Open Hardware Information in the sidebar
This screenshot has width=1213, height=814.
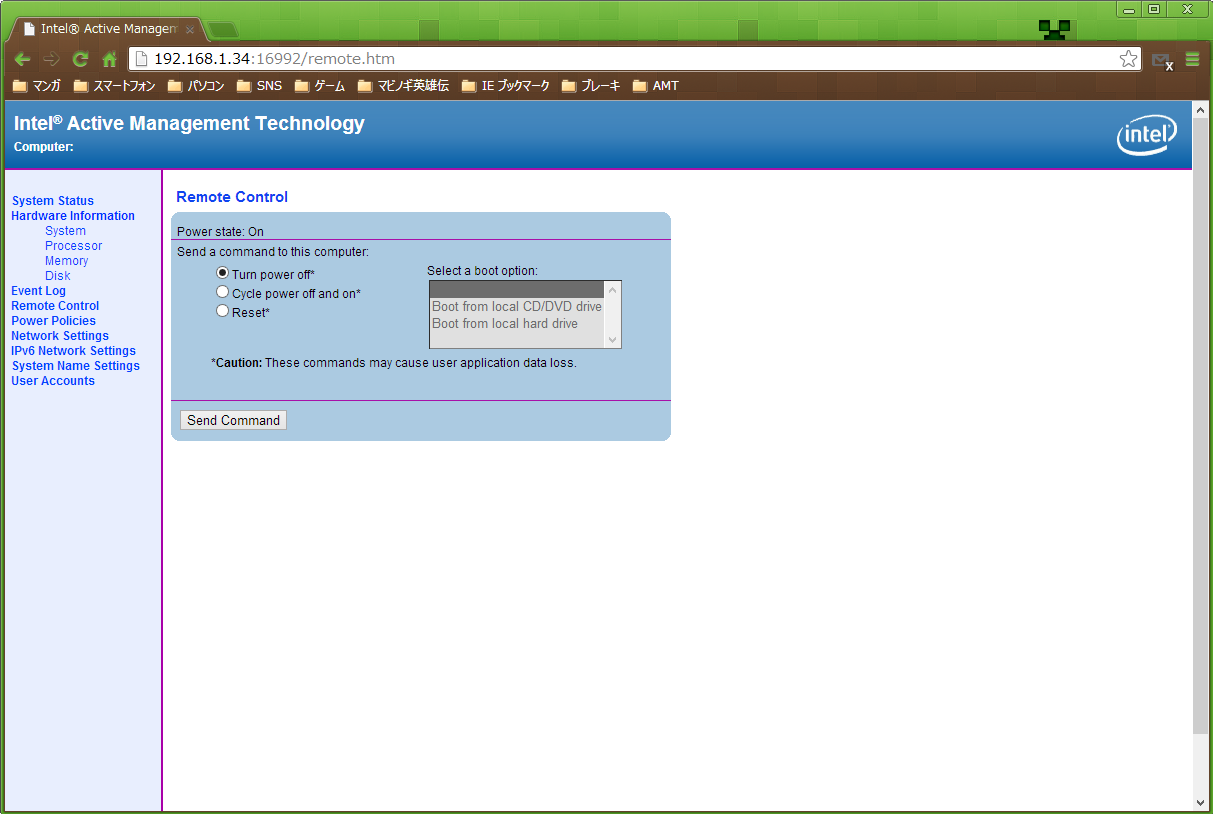[x=73, y=216]
